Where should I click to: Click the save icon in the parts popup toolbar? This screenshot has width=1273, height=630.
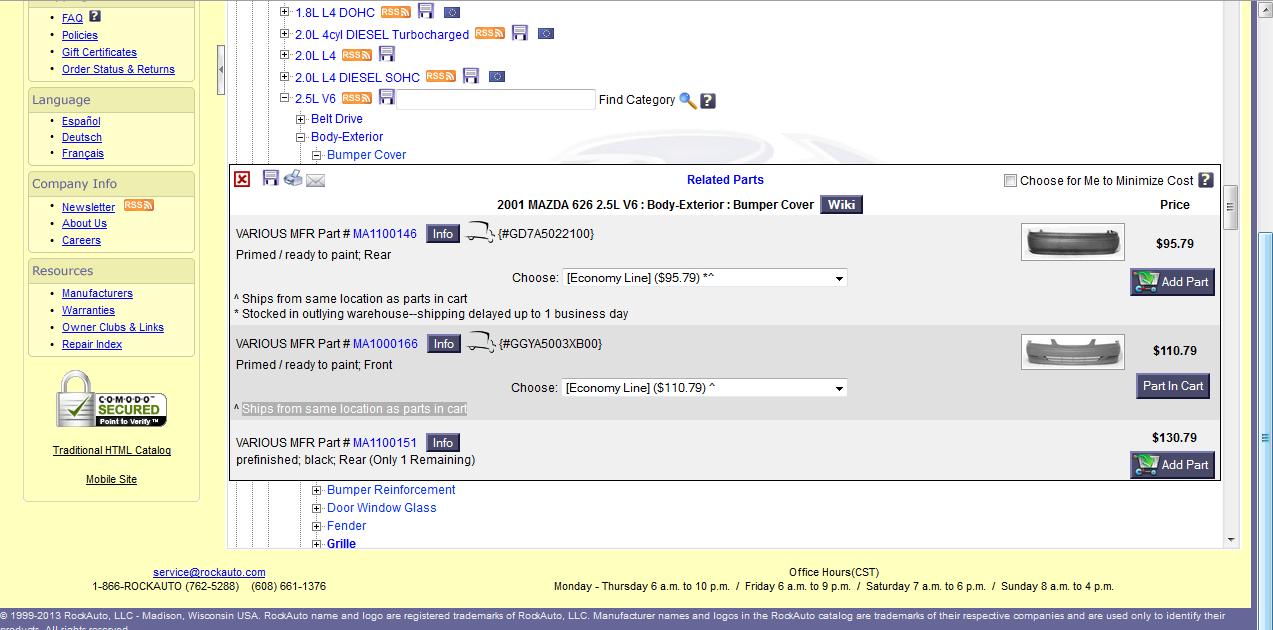pos(271,178)
